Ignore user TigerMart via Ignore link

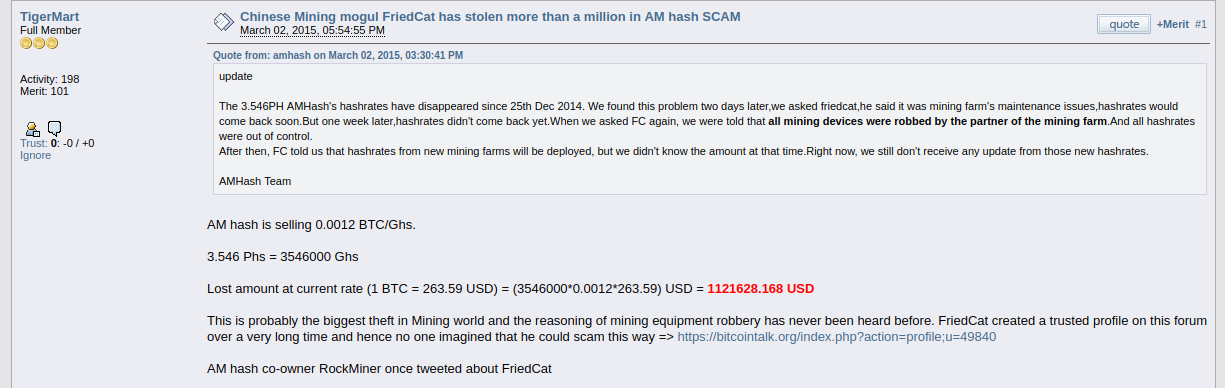pos(35,156)
